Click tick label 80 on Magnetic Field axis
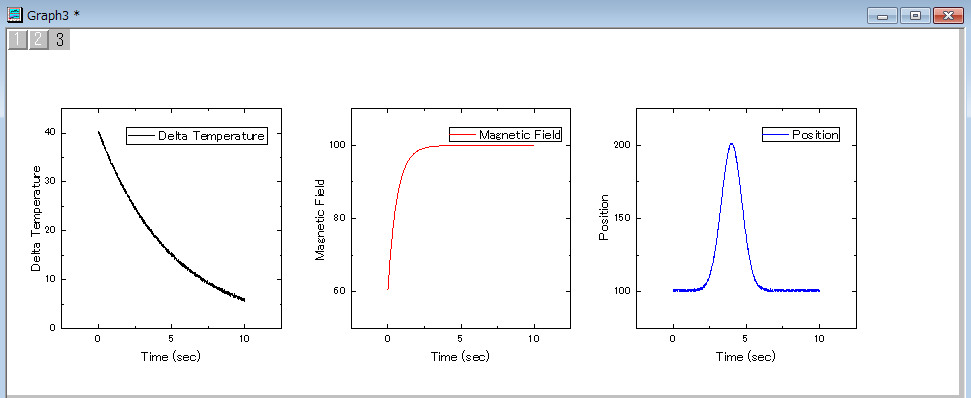 pyautogui.click(x=339, y=218)
